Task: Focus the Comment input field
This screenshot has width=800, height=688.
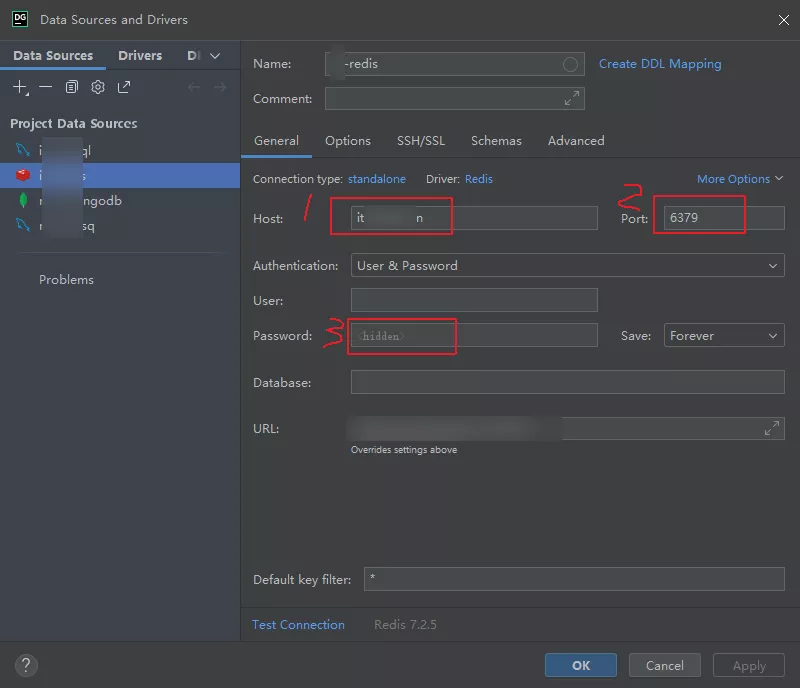Action: click(x=455, y=98)
